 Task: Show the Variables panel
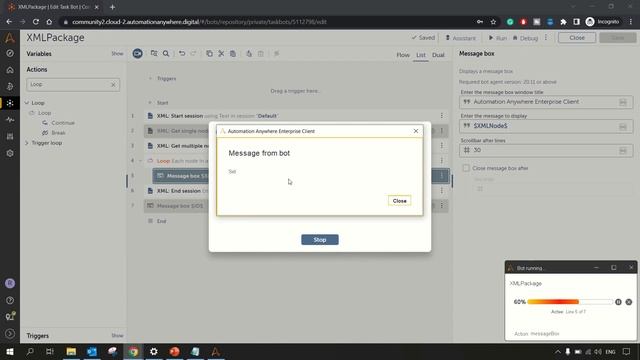click(117, 53)
